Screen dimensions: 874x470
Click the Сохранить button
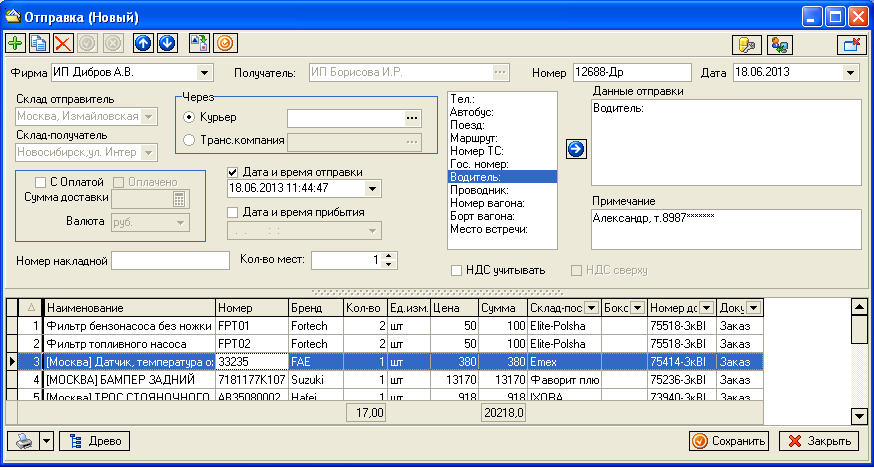[x=729, y=441]
